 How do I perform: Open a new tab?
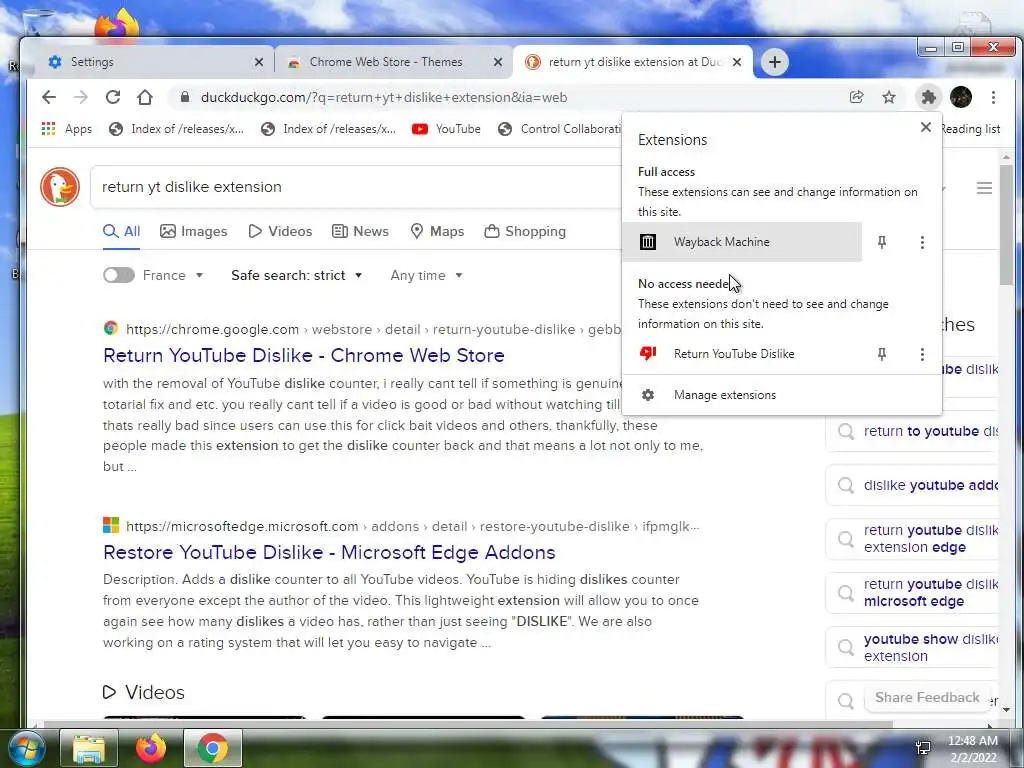click(x=775, y=62)
